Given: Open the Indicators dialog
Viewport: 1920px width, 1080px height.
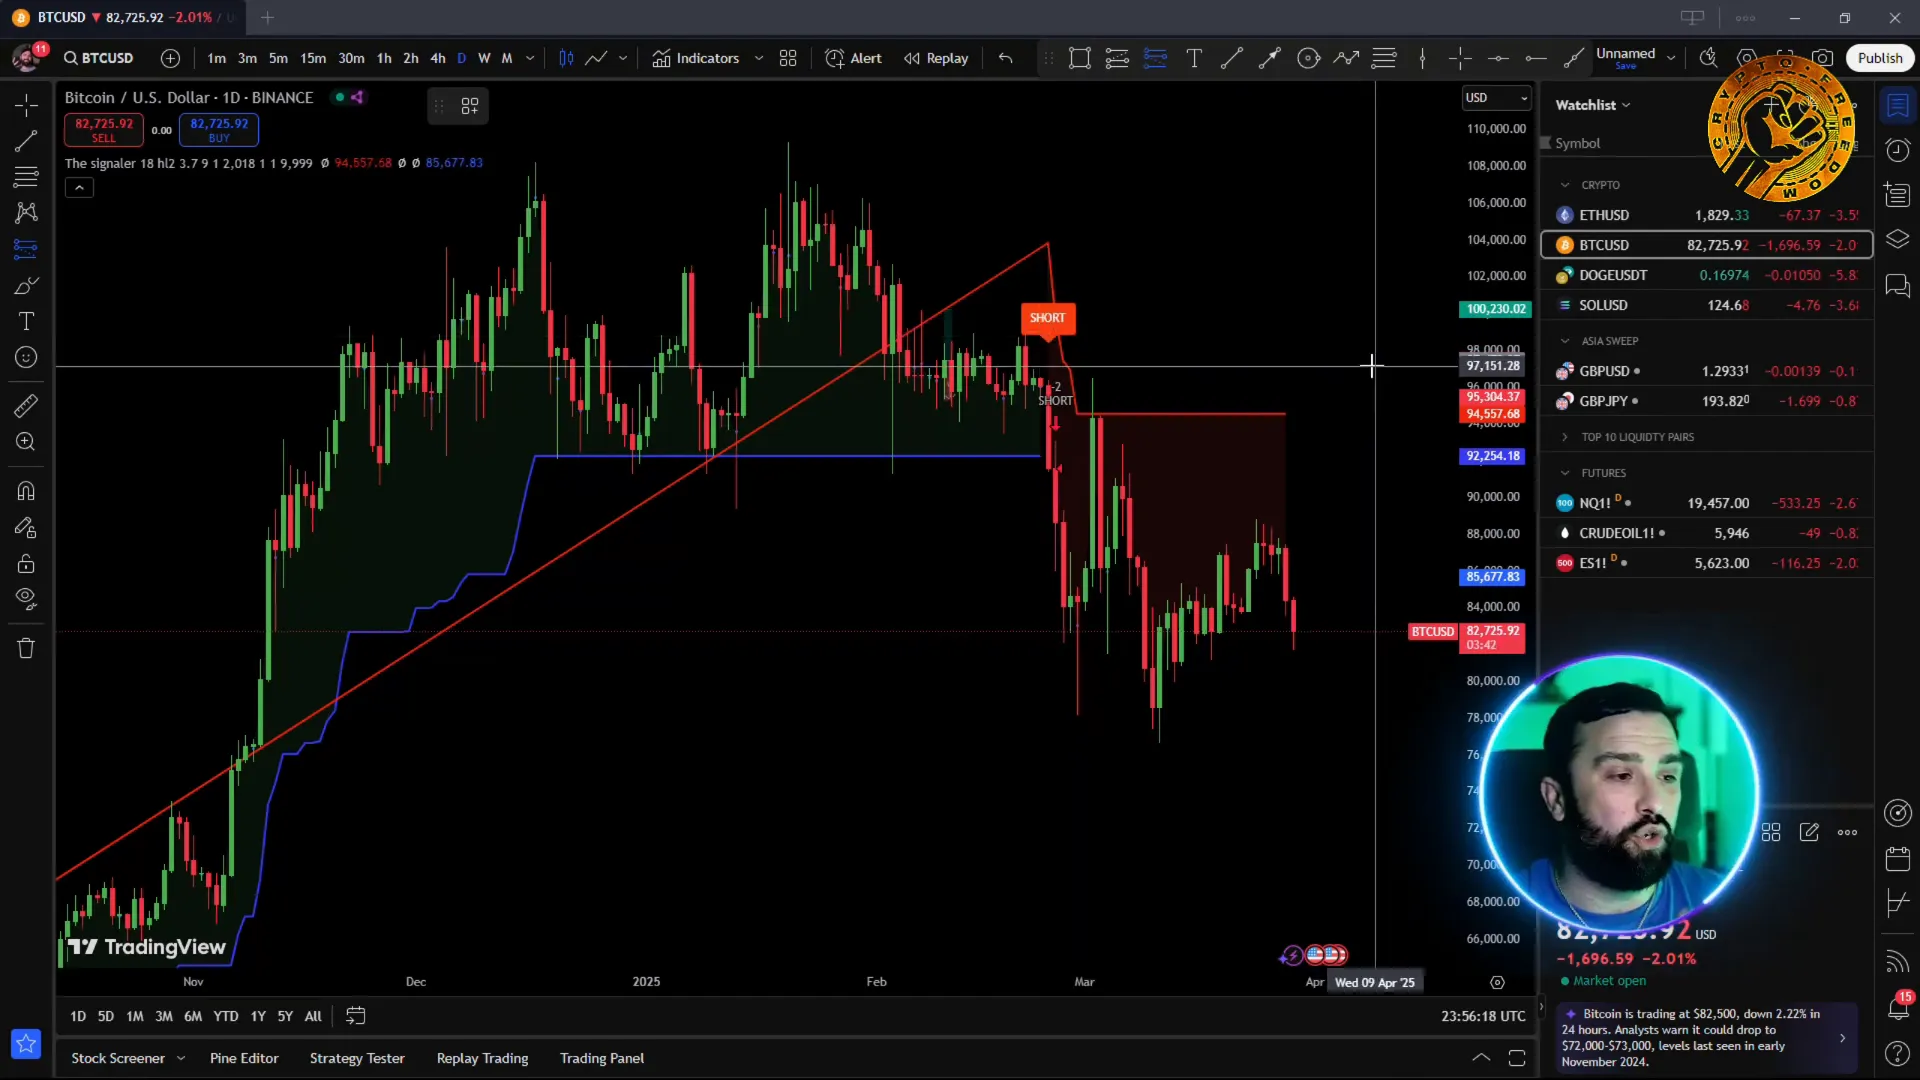Looking at the screenshot, I should [x=696, y=58].
